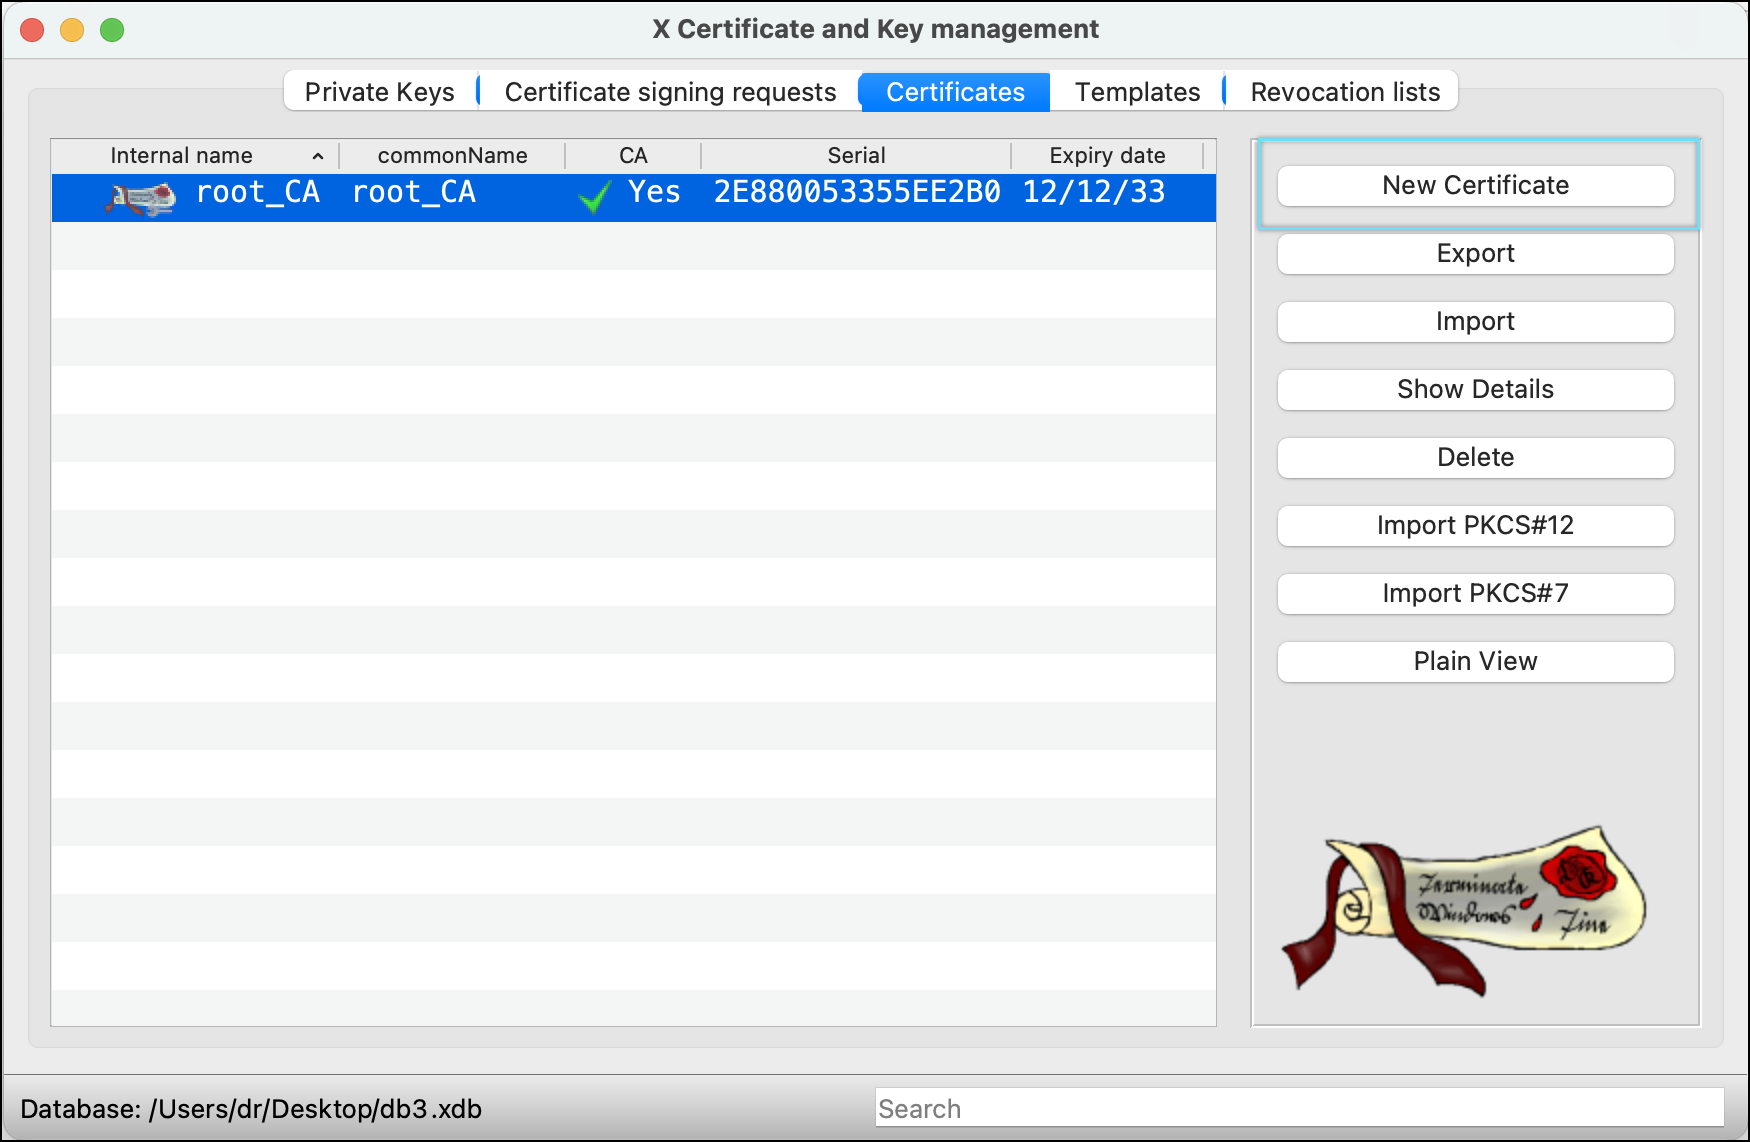The image size is (1750, 1142).
Task: Click the certificate scroll icon beside root_CA
Action: click(x=140, y=197)
